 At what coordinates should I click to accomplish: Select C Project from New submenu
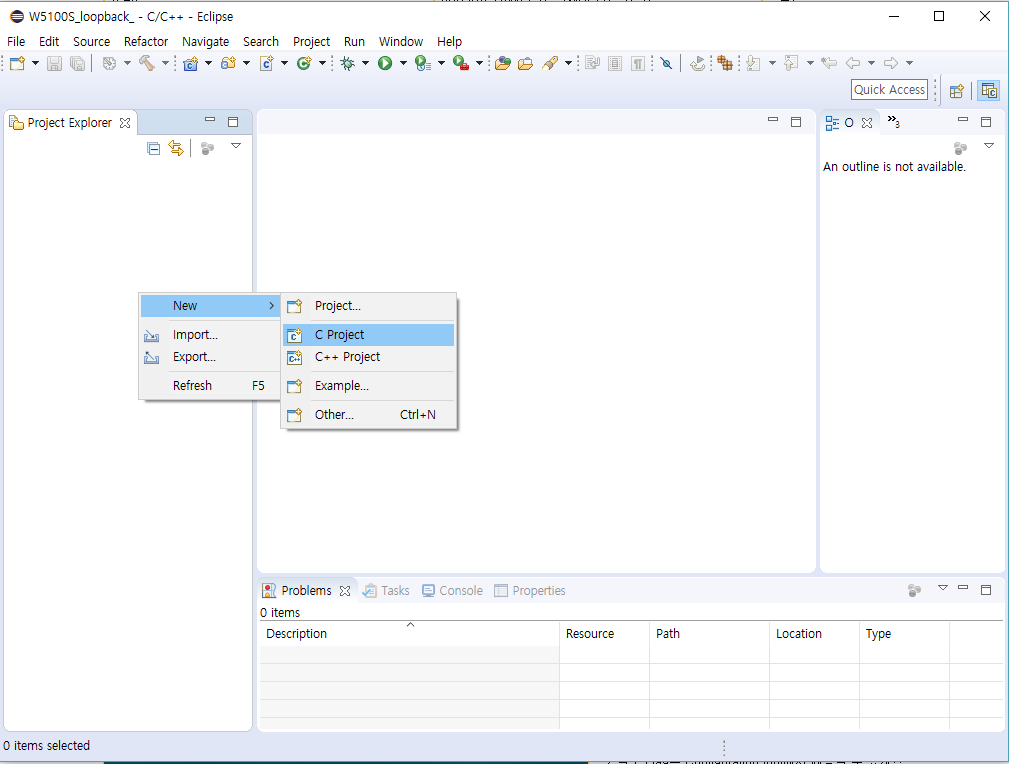(369, 335)
